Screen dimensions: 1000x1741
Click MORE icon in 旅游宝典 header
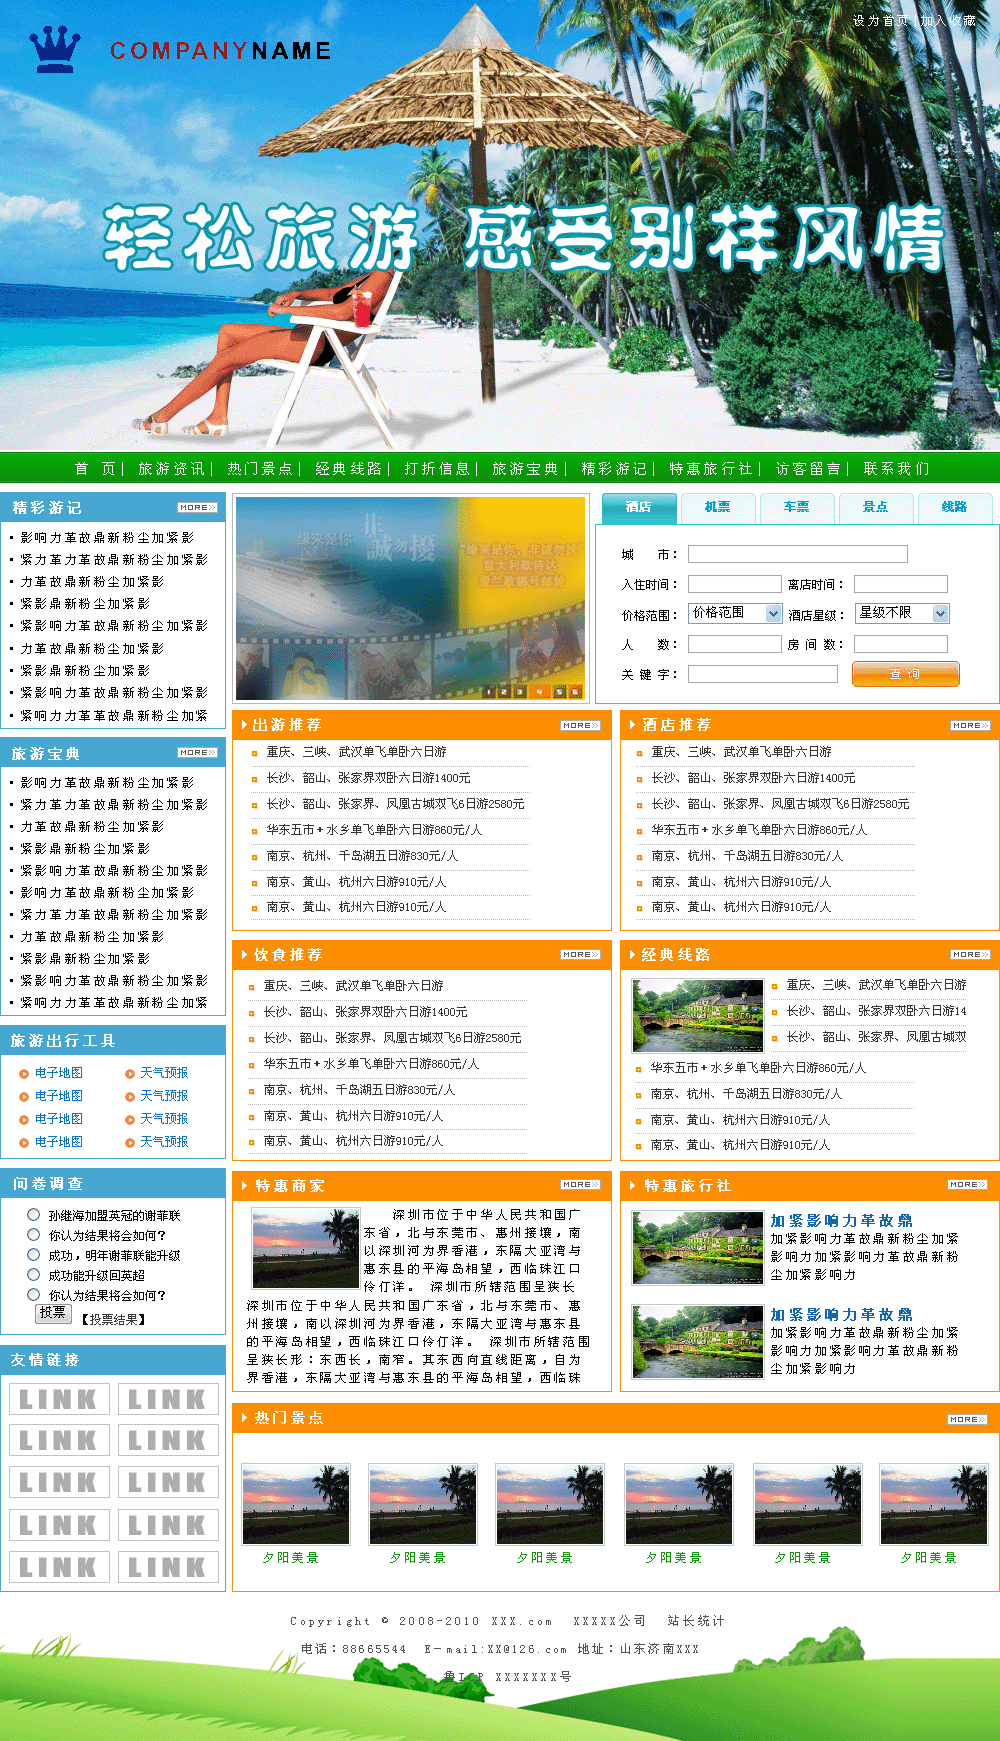point(197,753)
